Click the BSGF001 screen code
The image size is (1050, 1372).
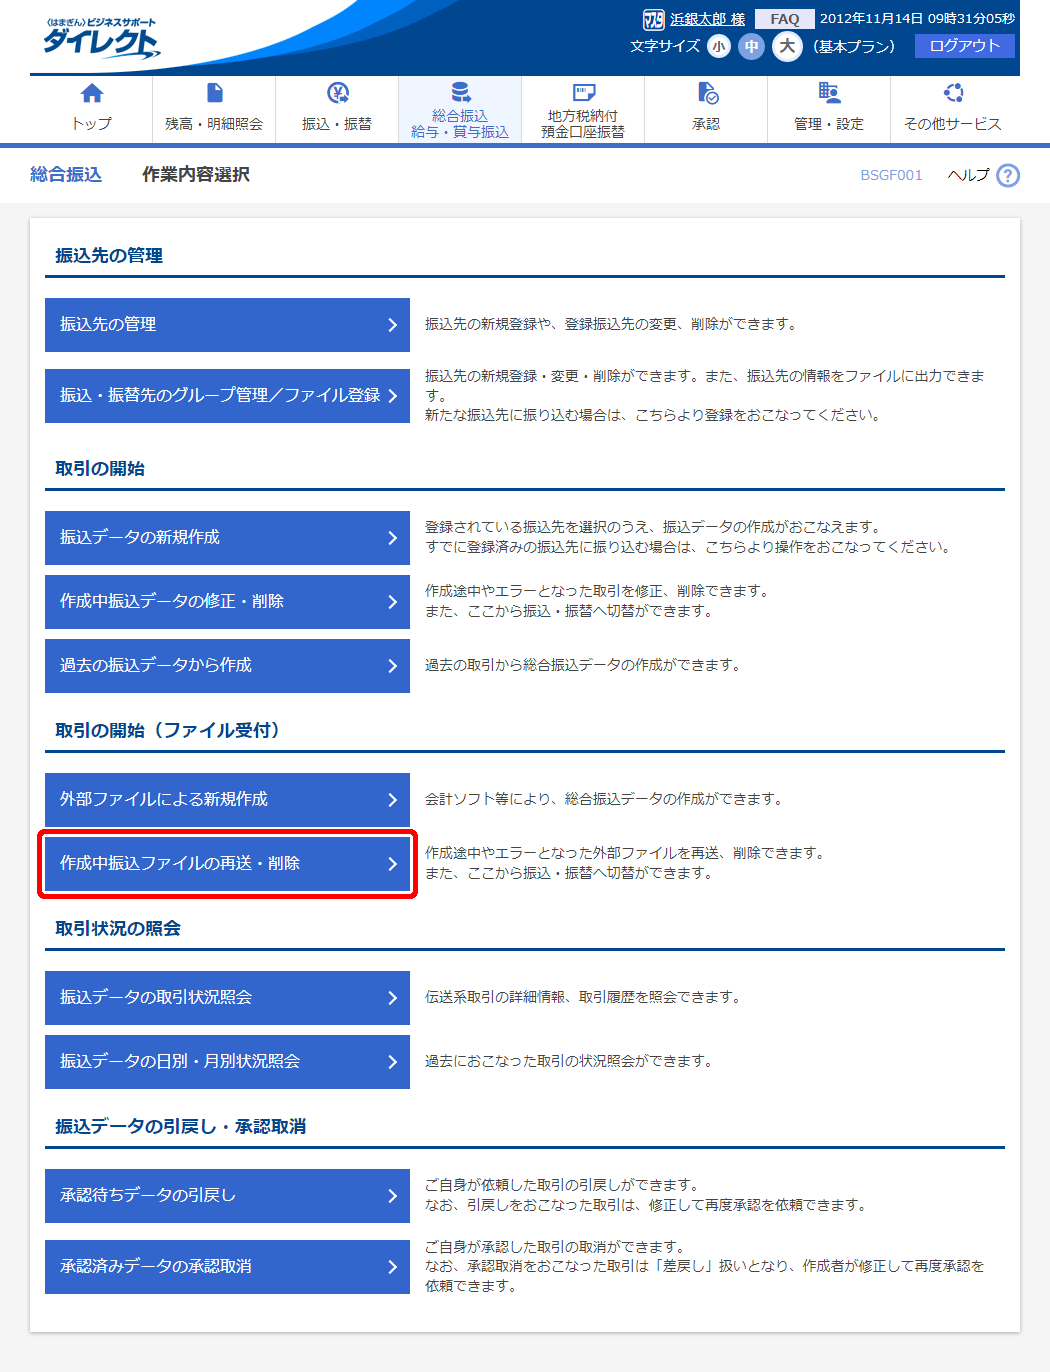coord(891,175)
